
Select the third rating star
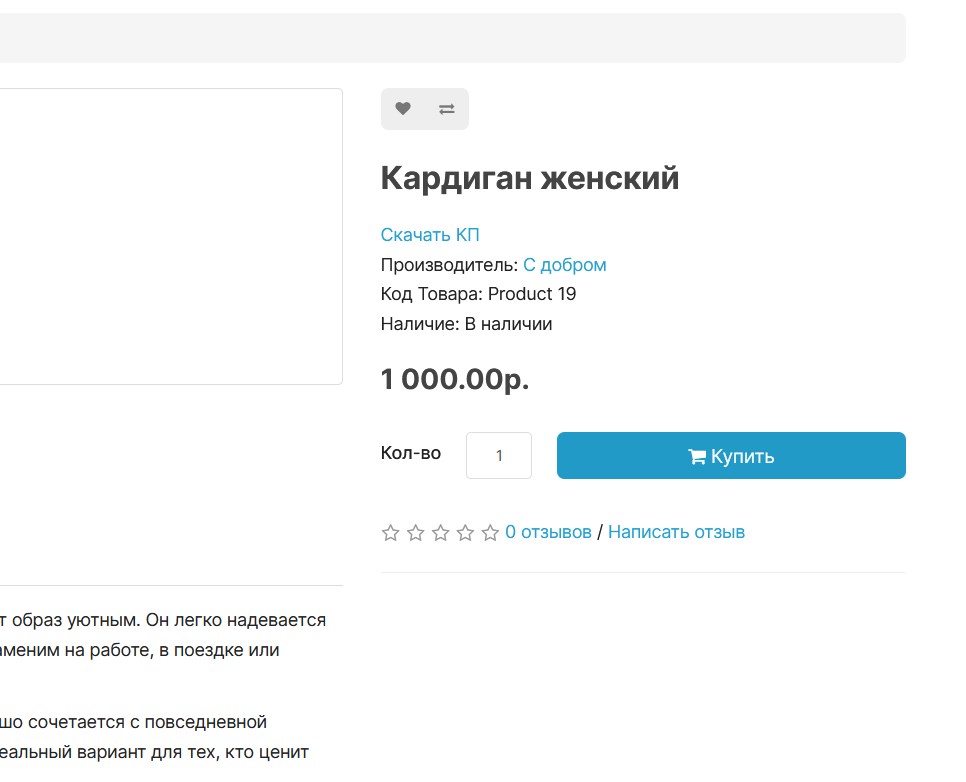click(x=441, y=533)
